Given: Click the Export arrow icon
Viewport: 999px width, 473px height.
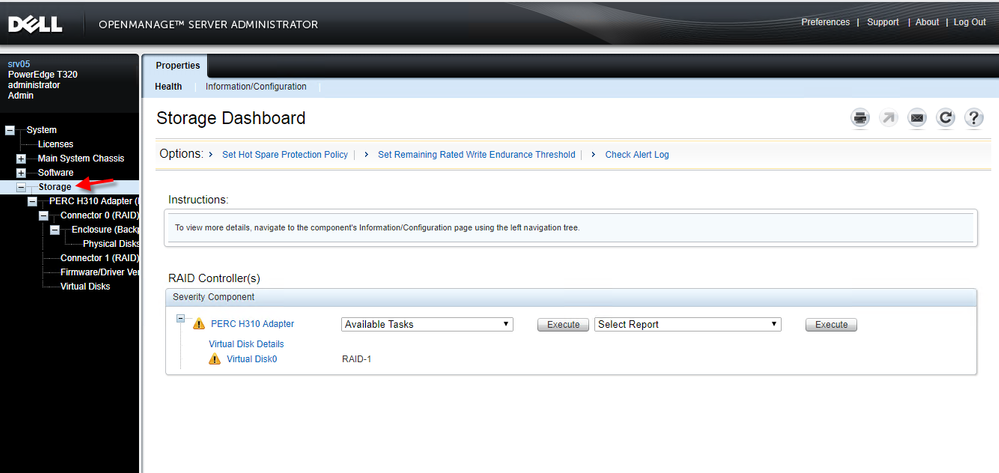Looking at the screenshot, I should (889, 118).
